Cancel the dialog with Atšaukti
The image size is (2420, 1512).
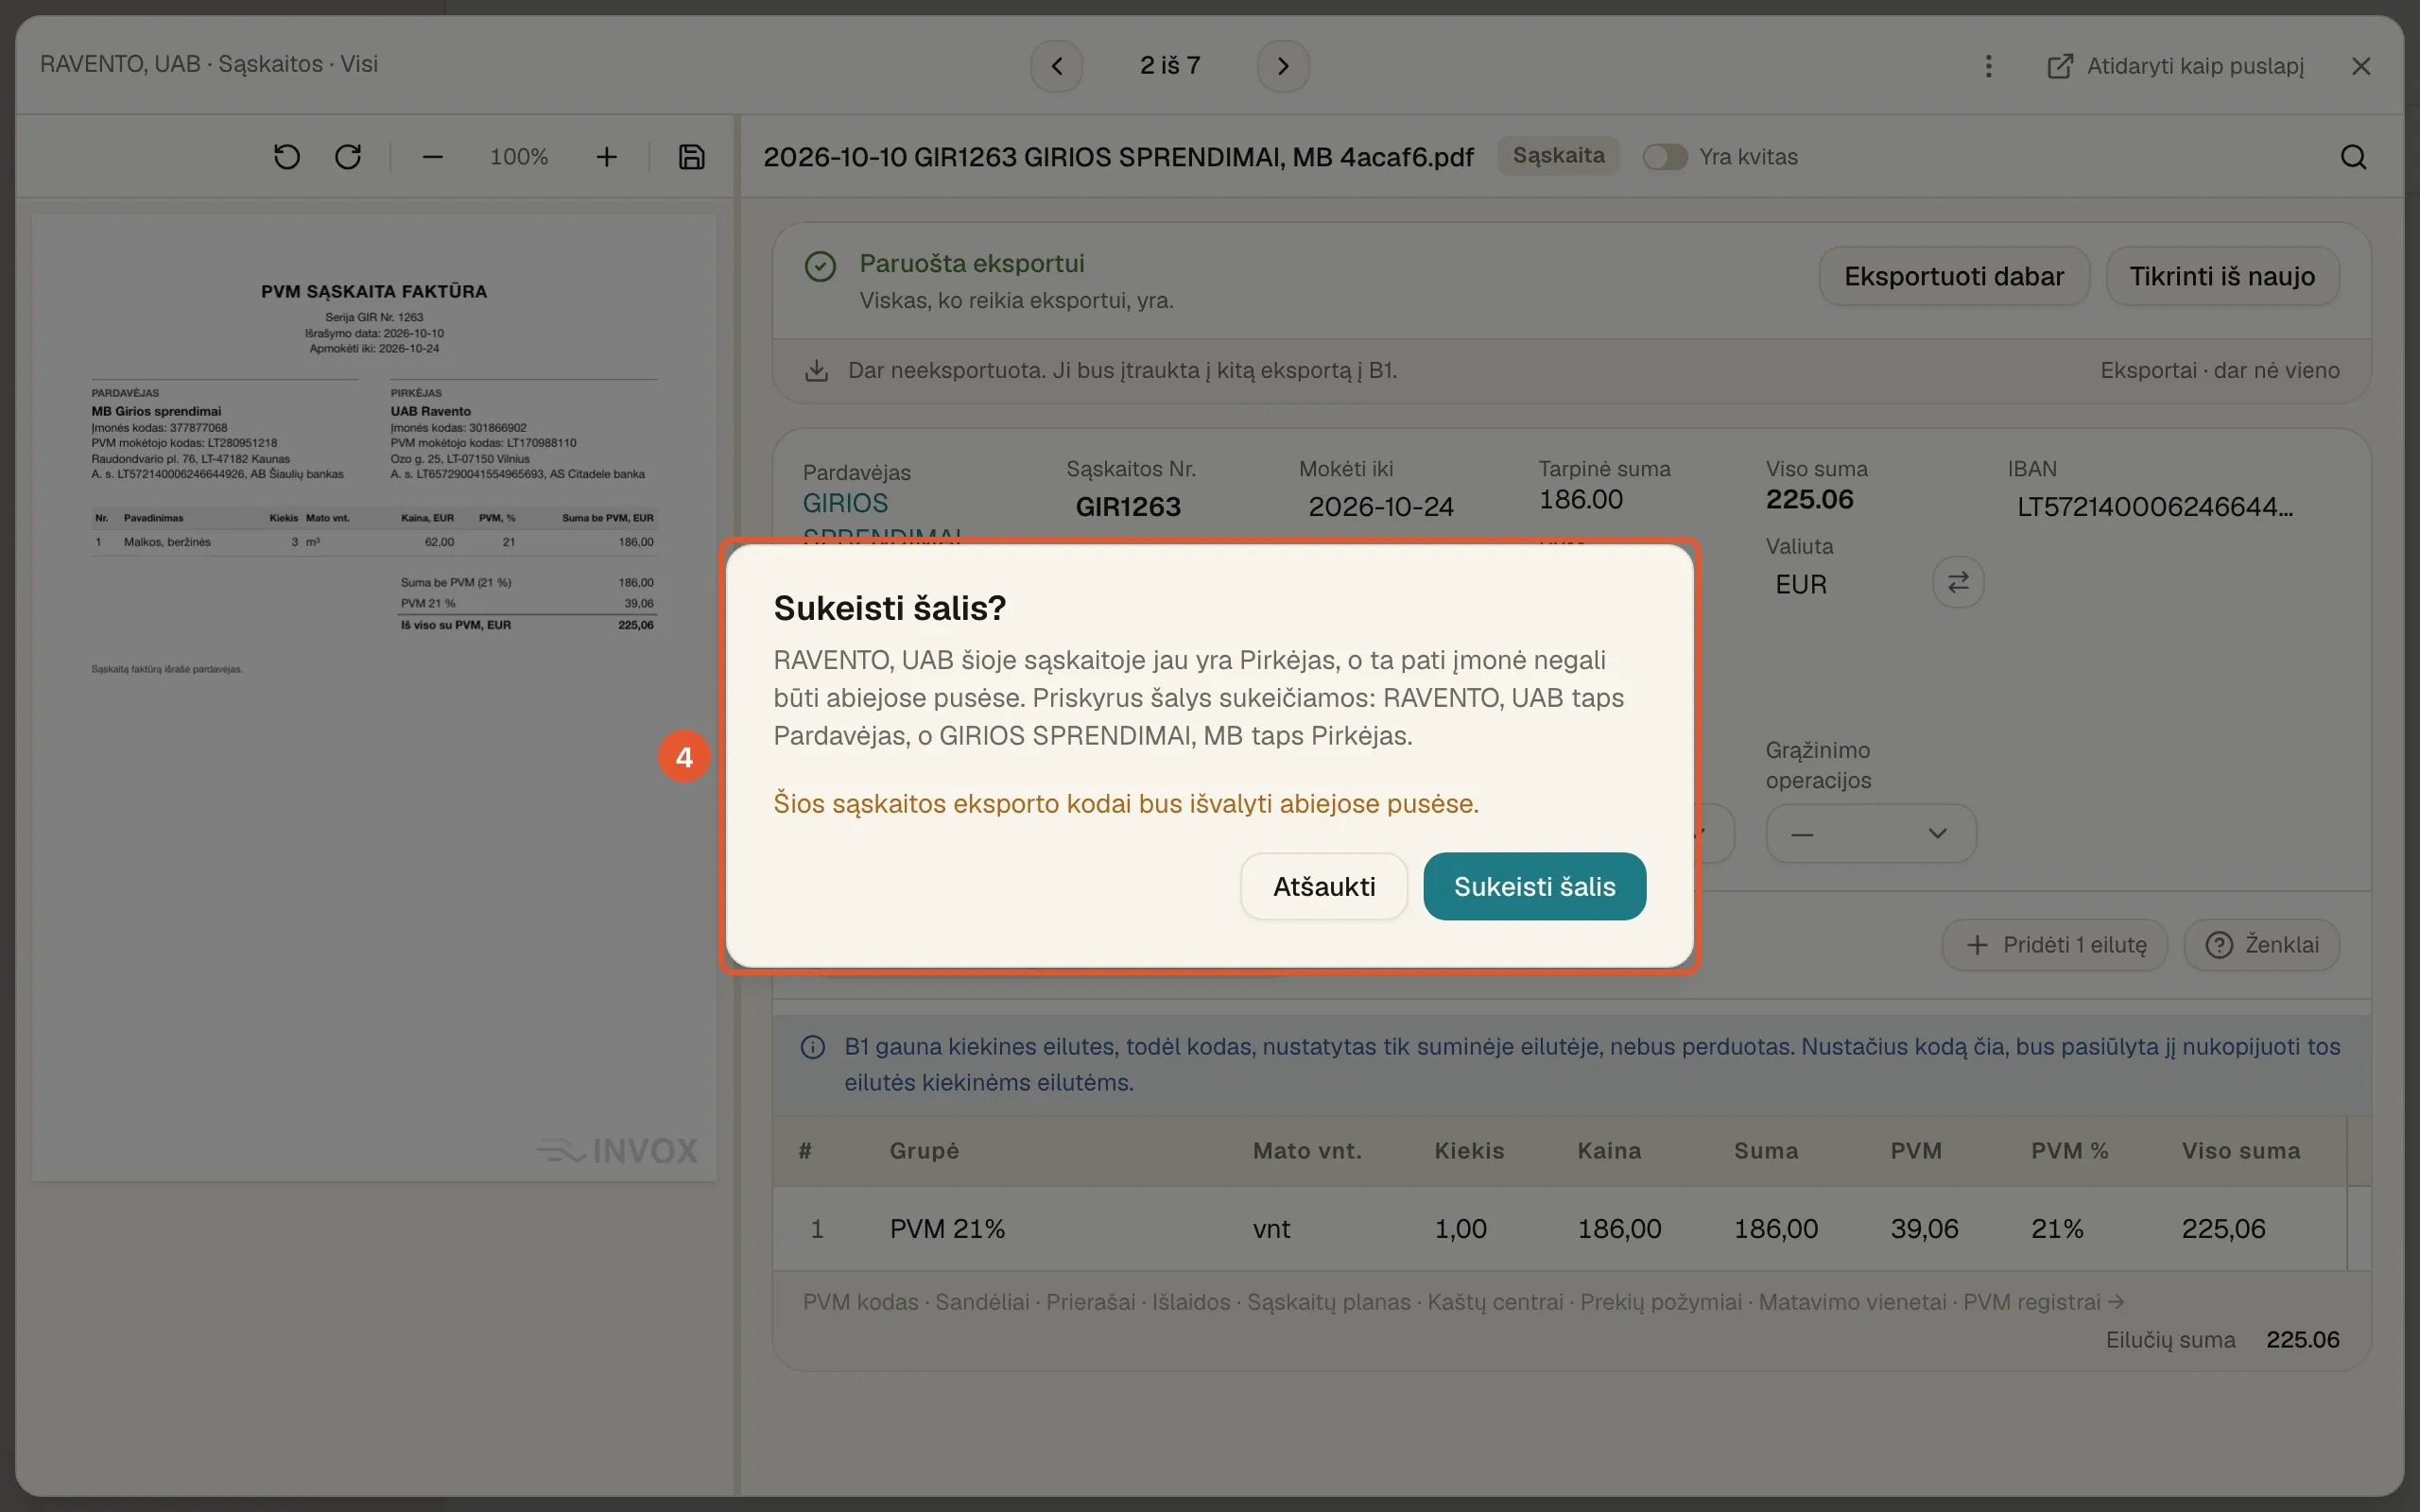click(x=1324, y=886)
